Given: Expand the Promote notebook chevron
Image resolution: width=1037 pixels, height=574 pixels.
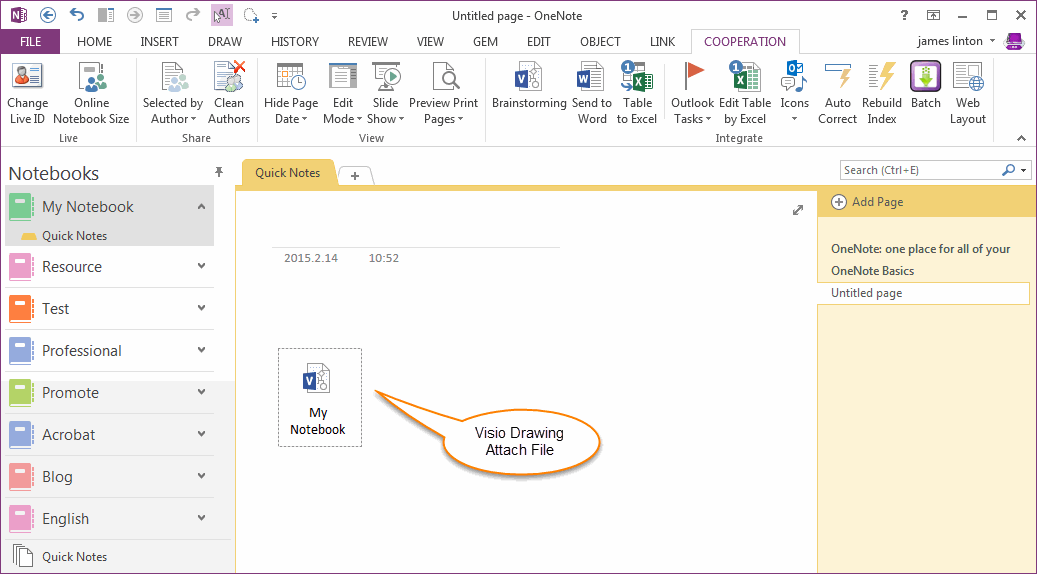Looking at the screenshot, I should click(x=202, y=392).
